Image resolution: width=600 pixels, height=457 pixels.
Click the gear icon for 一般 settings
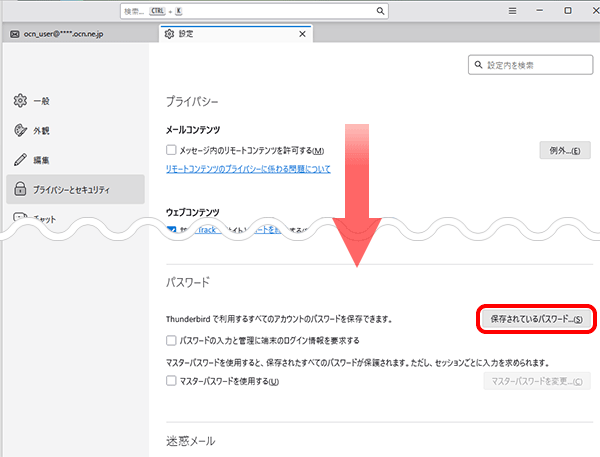pos(20,101)
